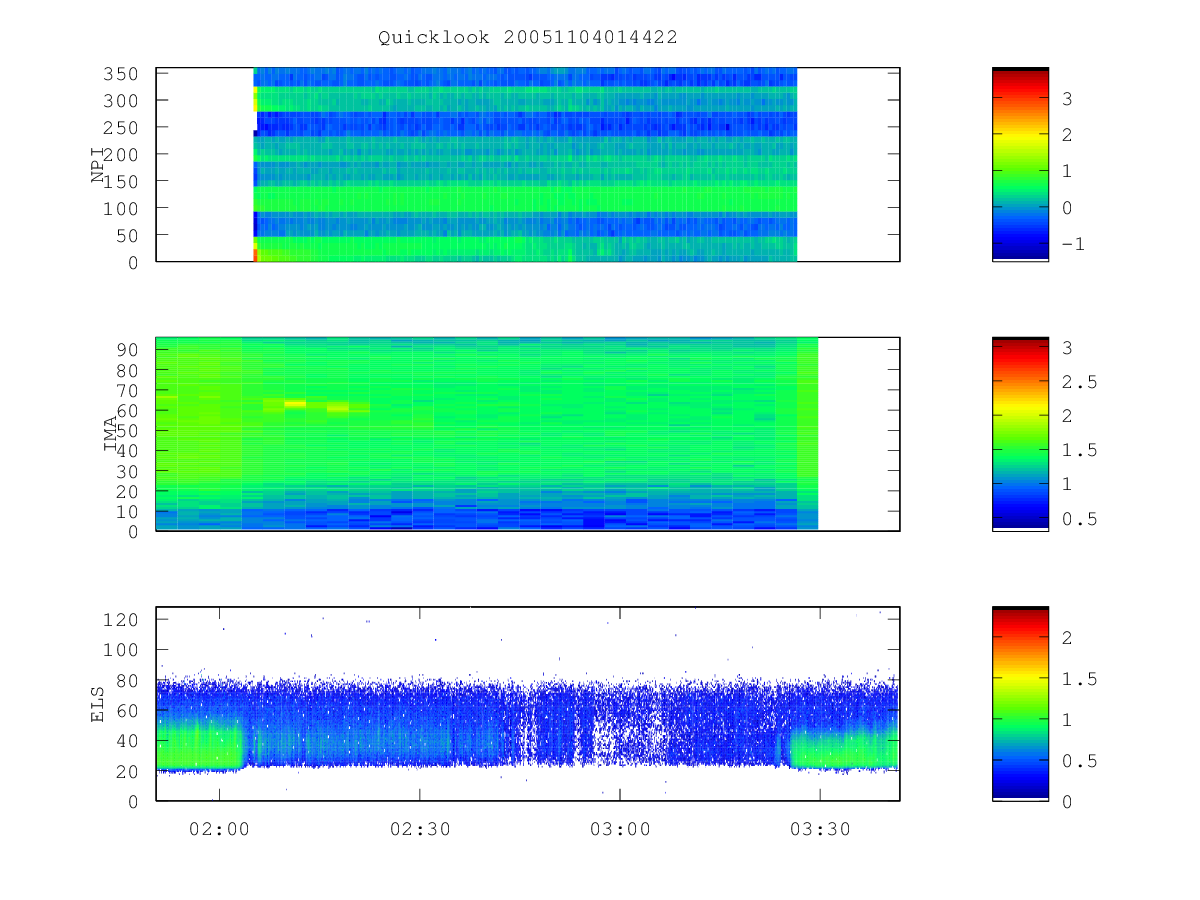Click the IMA colorbar gradient
Viewport: 1200px width, 900px height.
point(1020,434)
